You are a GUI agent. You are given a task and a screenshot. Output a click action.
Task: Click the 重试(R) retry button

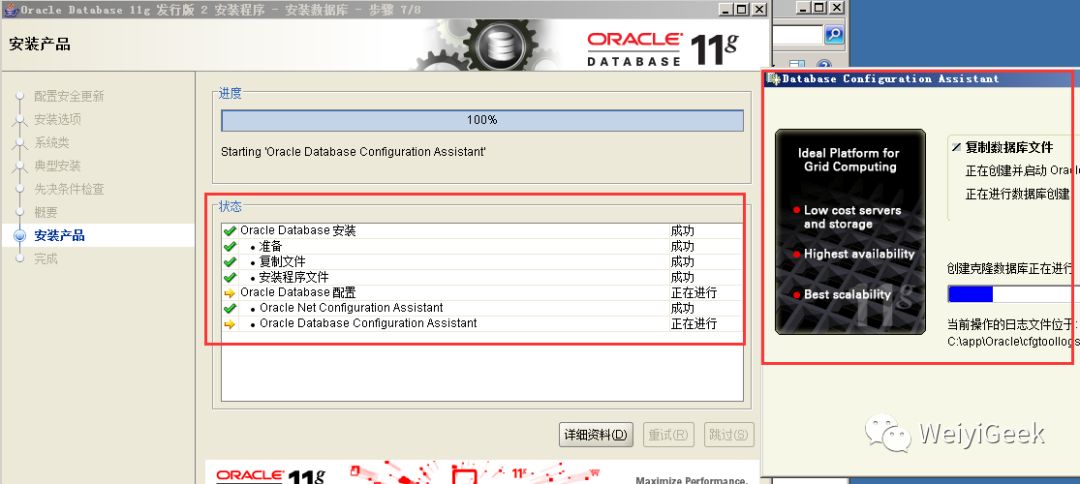(x=668, y=434)
